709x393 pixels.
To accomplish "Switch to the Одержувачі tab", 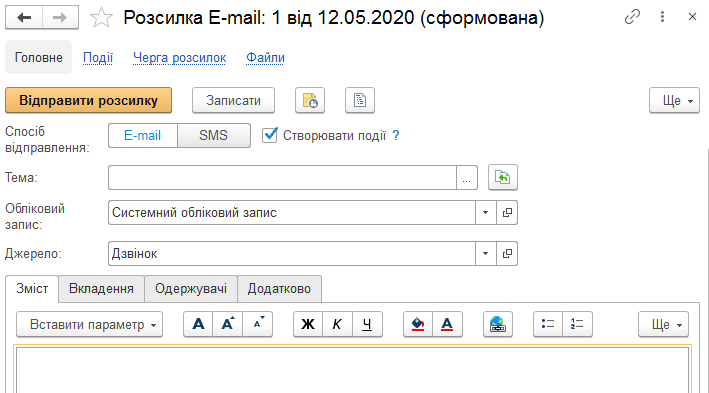I will pyautogui.click(x=191, y=289).
